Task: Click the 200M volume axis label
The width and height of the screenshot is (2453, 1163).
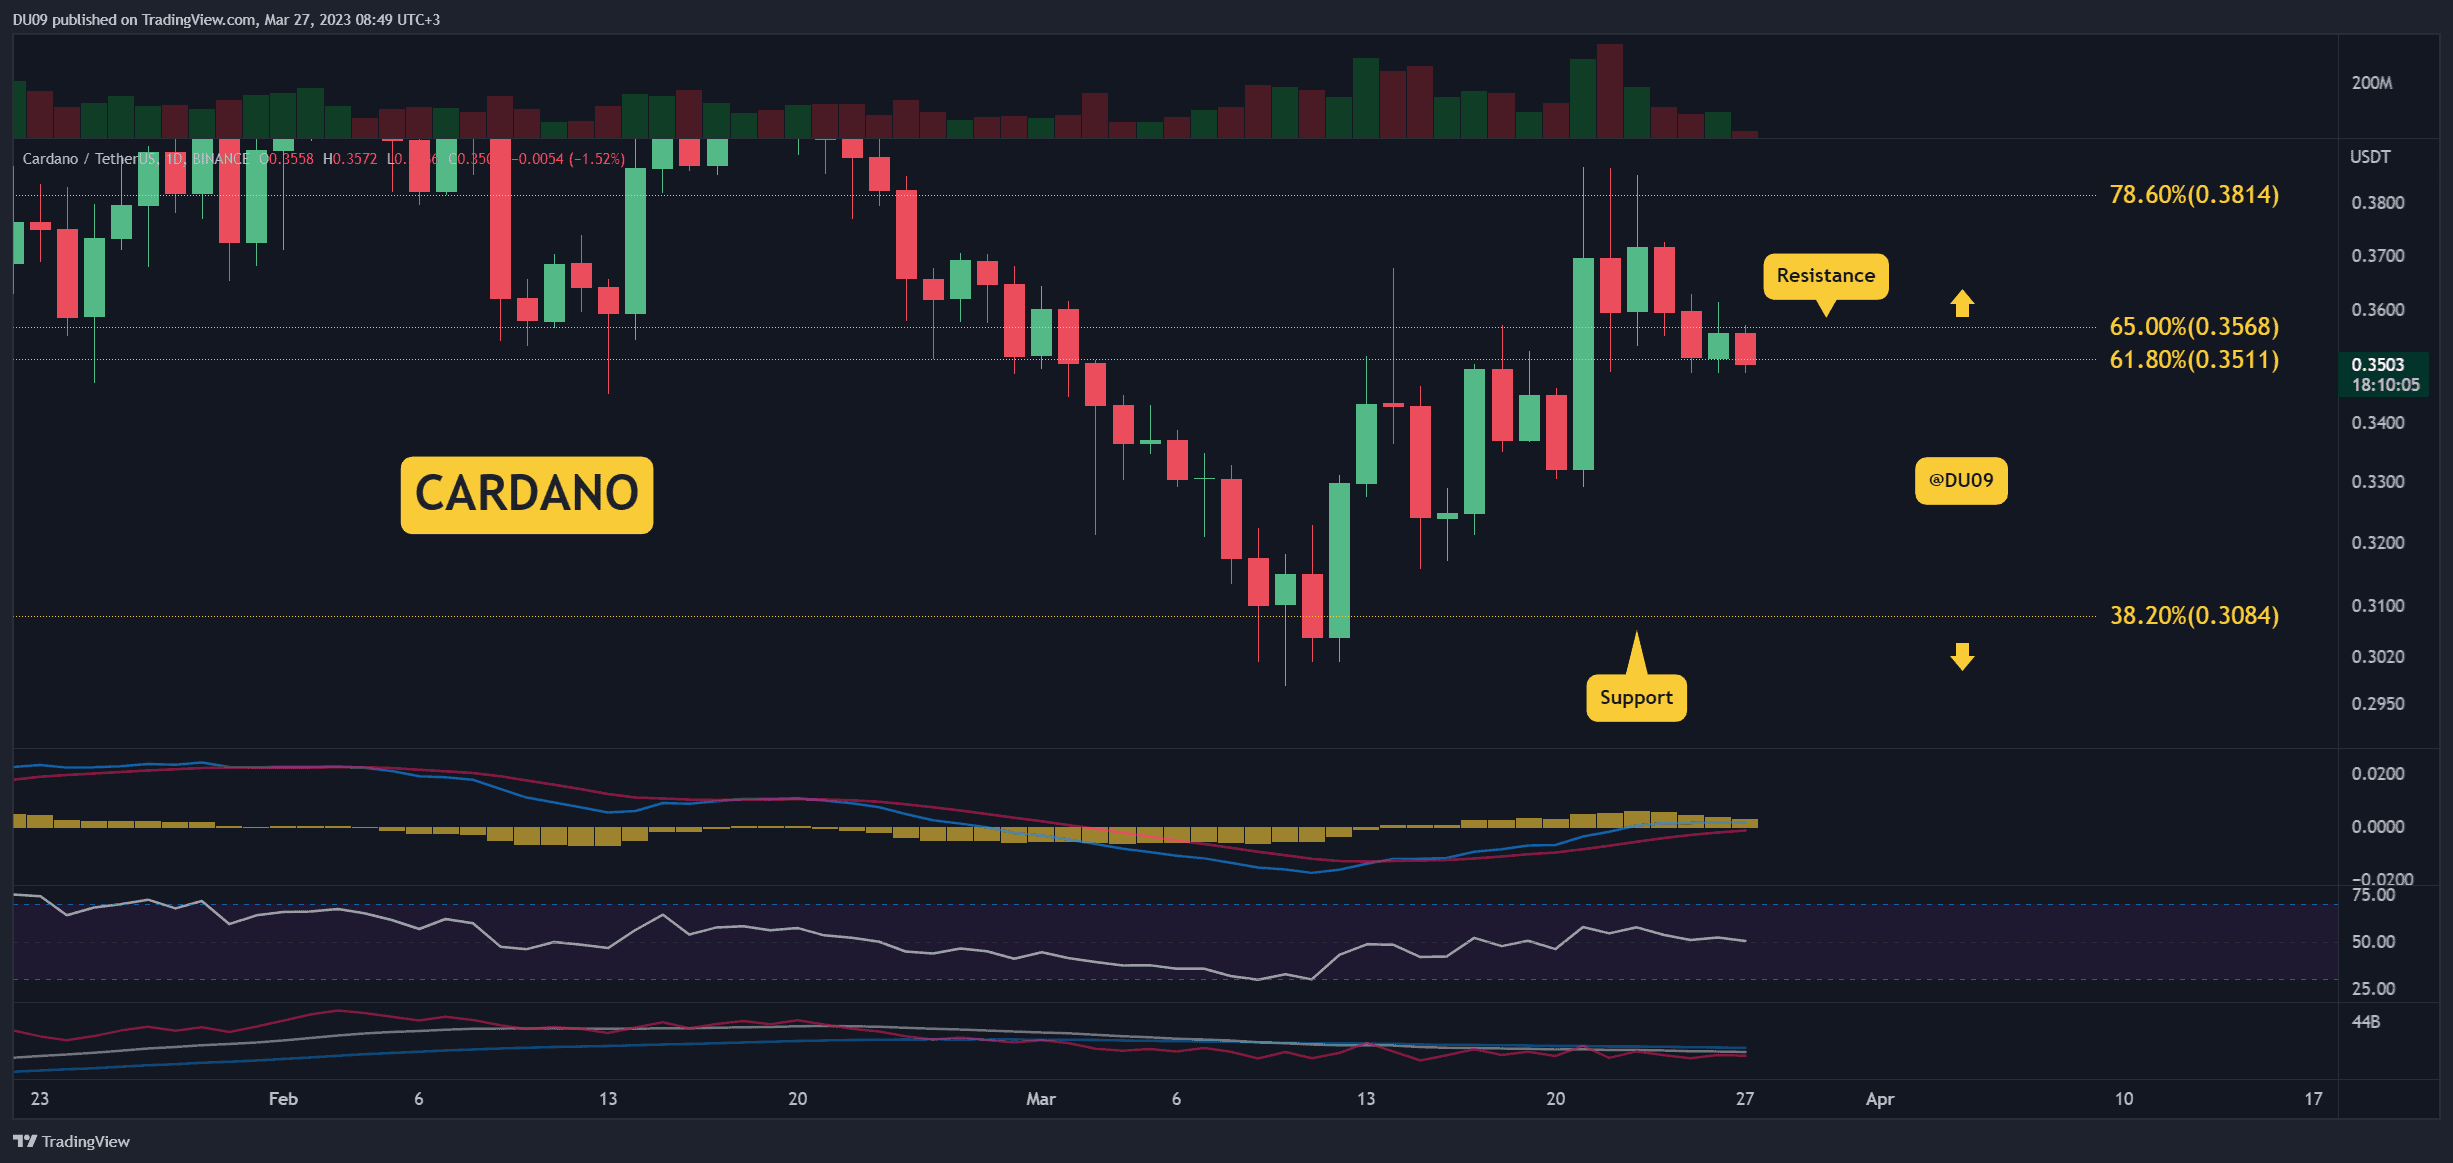Action: (x=2372, y=83)
